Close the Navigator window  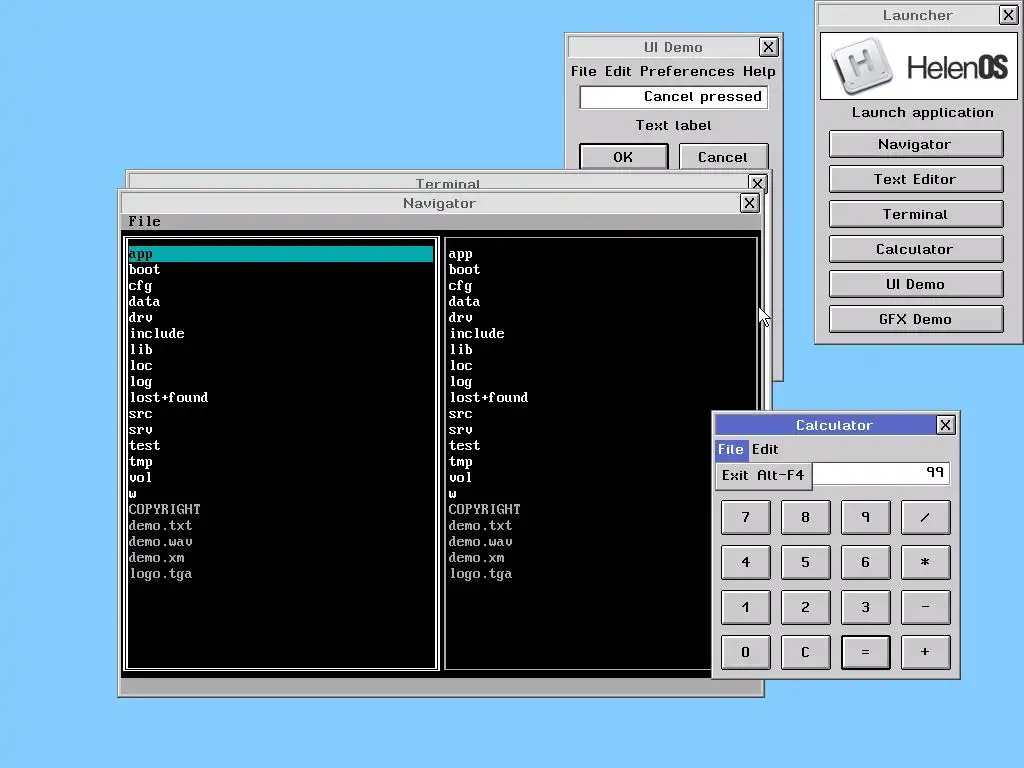pyautogui.click(x=749, y=203)
